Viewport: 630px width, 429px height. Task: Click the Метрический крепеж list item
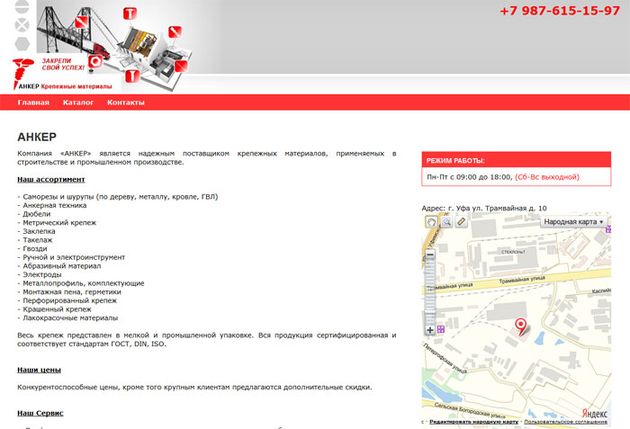click(57, 223)
